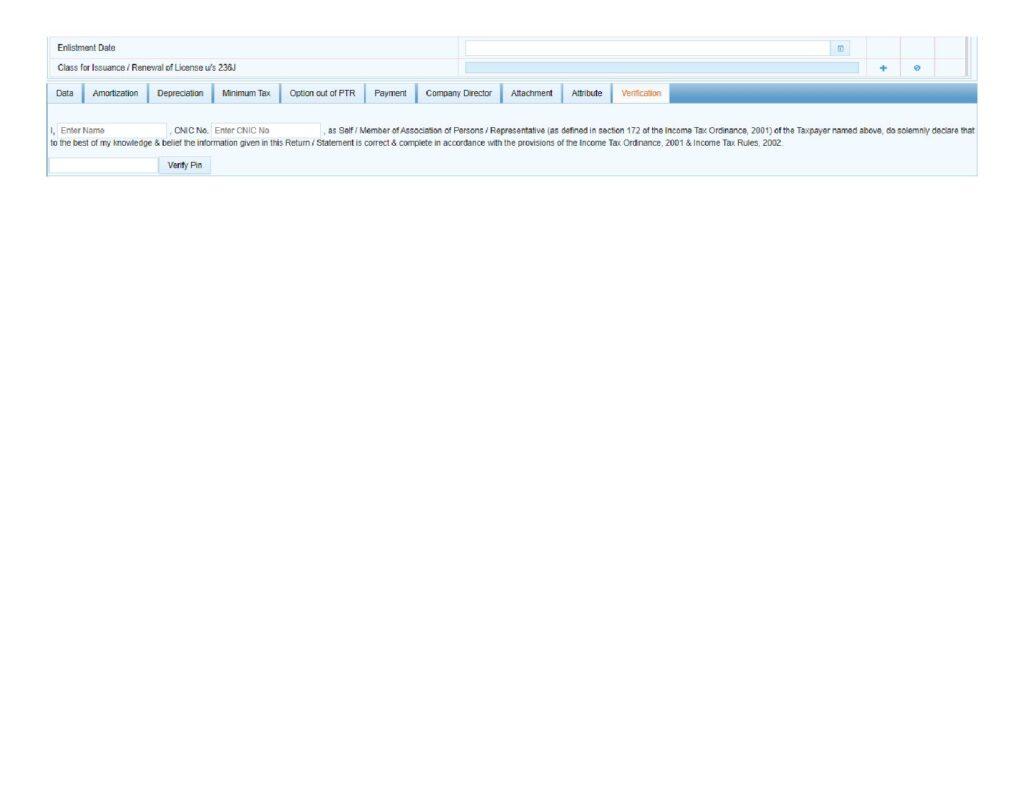This screenshot has height=791, width=1024.
Task: Go to the Depreciation tab
Action: pos(180,93)
